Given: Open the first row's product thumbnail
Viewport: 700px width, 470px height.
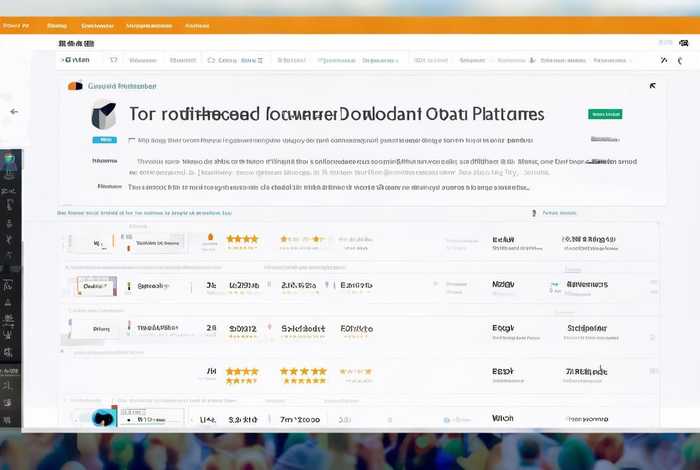Looking at the screenshot, I should pyautogui.click(x=97, y=242).
